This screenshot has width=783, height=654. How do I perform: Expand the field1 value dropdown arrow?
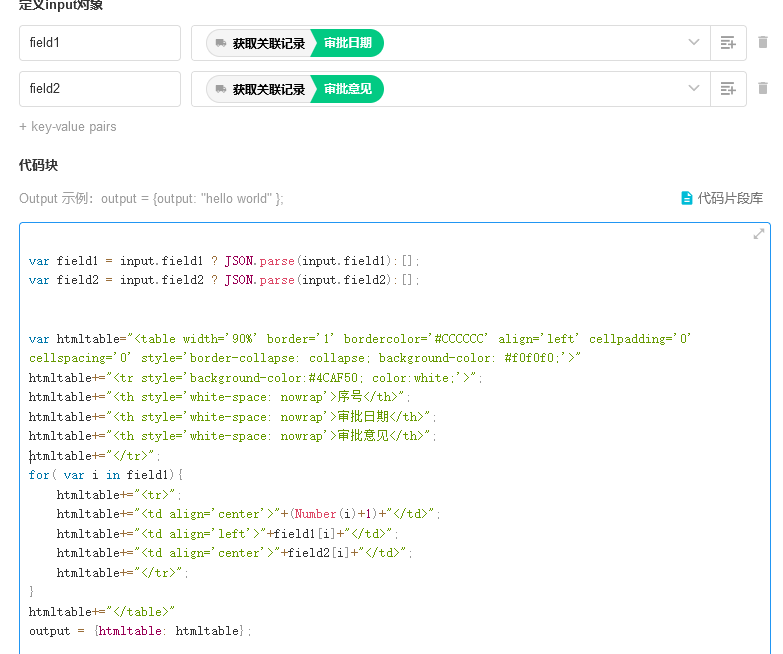coord(694,43)
